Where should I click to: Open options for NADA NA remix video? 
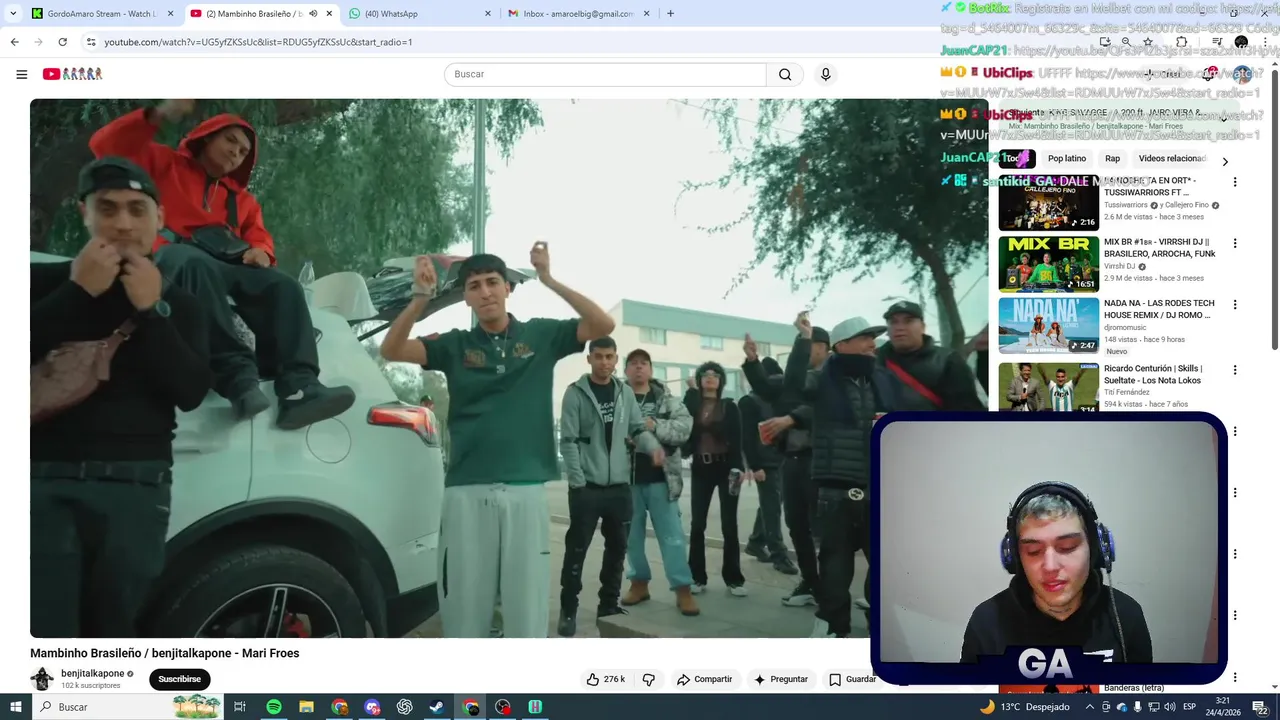point(1235,304)
